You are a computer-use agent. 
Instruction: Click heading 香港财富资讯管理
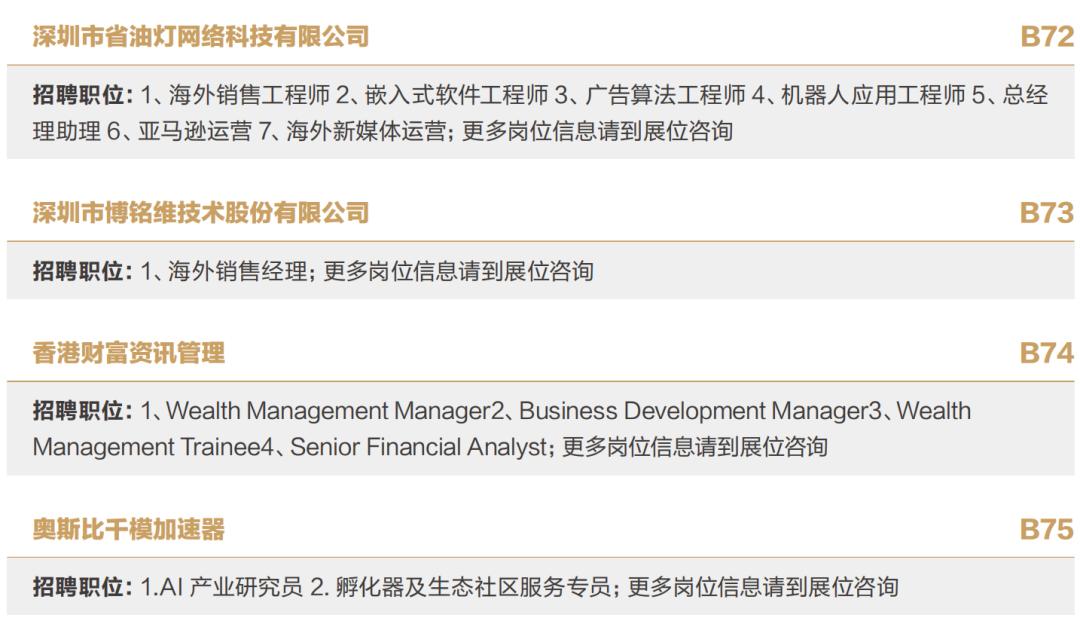pos(129,353)
